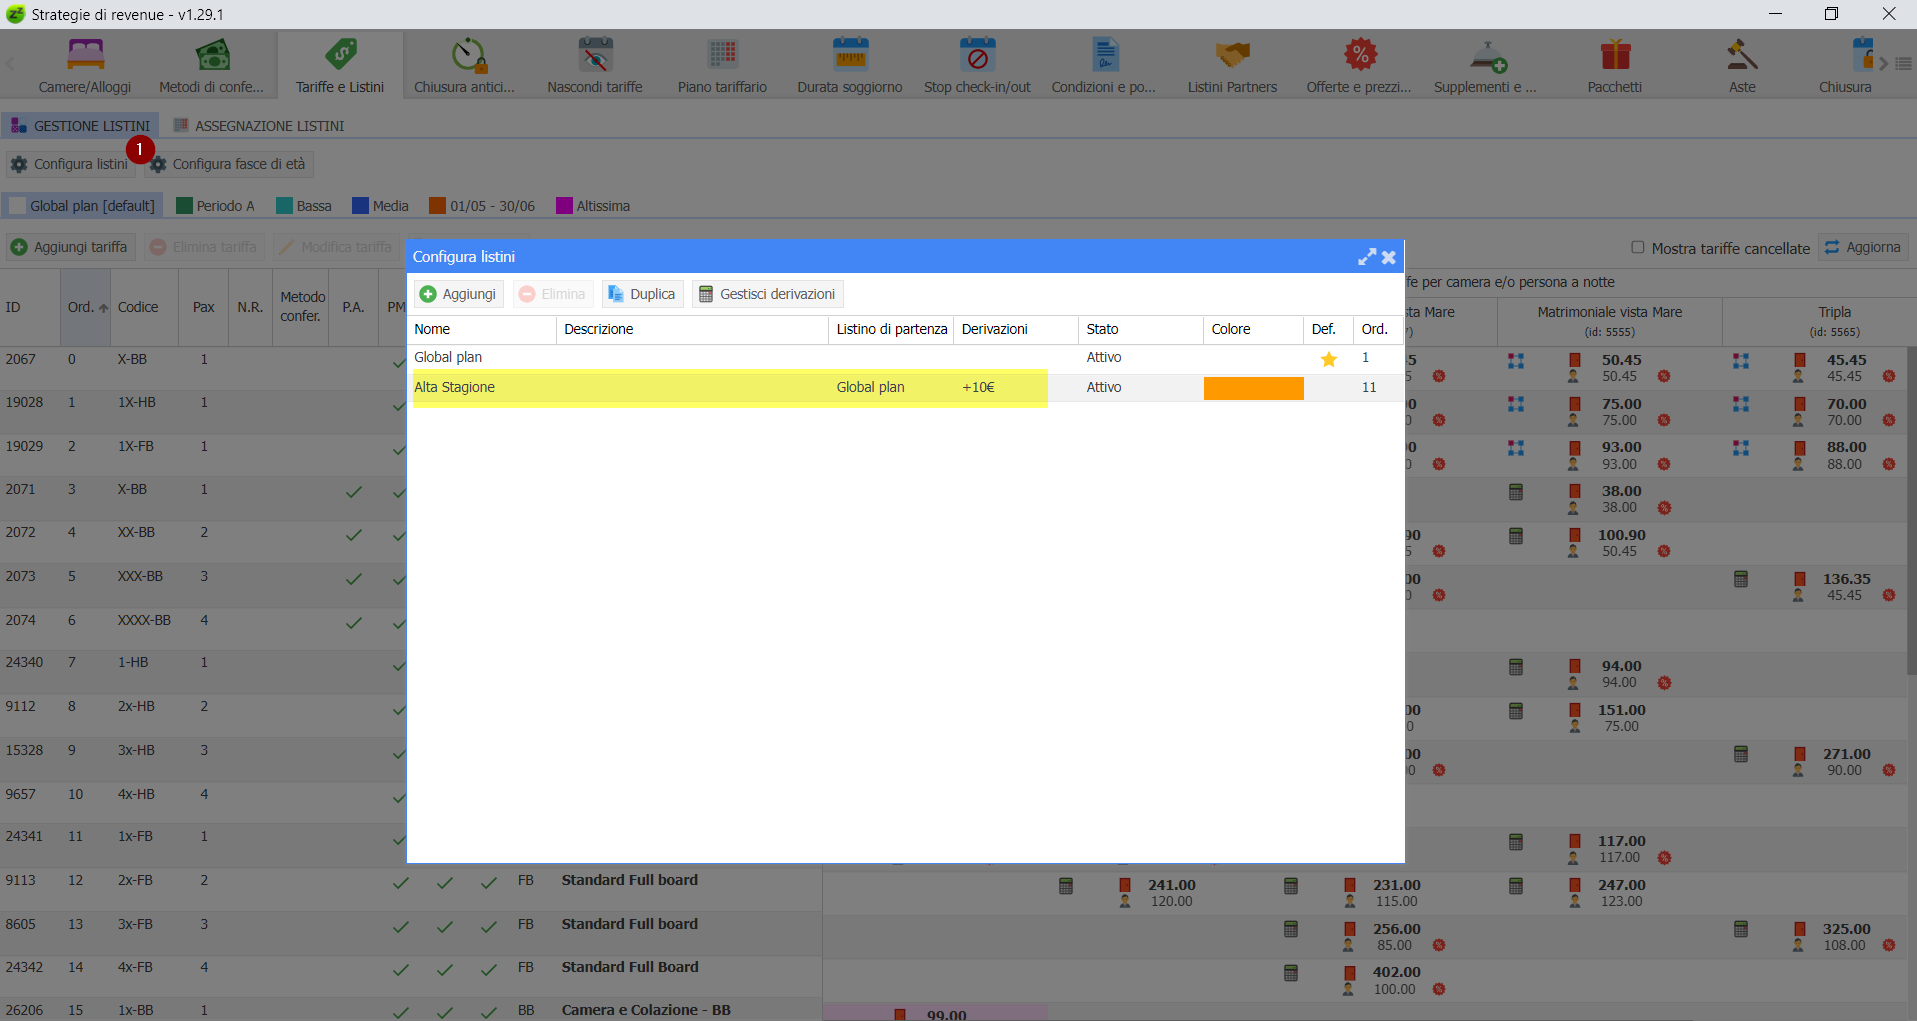Click the Derivazioni column header
1917x1021 pixels.
[x=1016, y=329]
